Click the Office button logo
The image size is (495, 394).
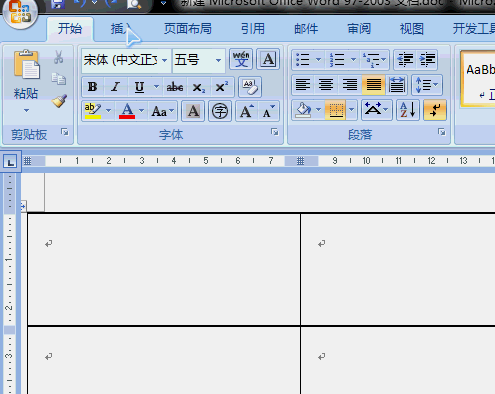tap(20, 13)
